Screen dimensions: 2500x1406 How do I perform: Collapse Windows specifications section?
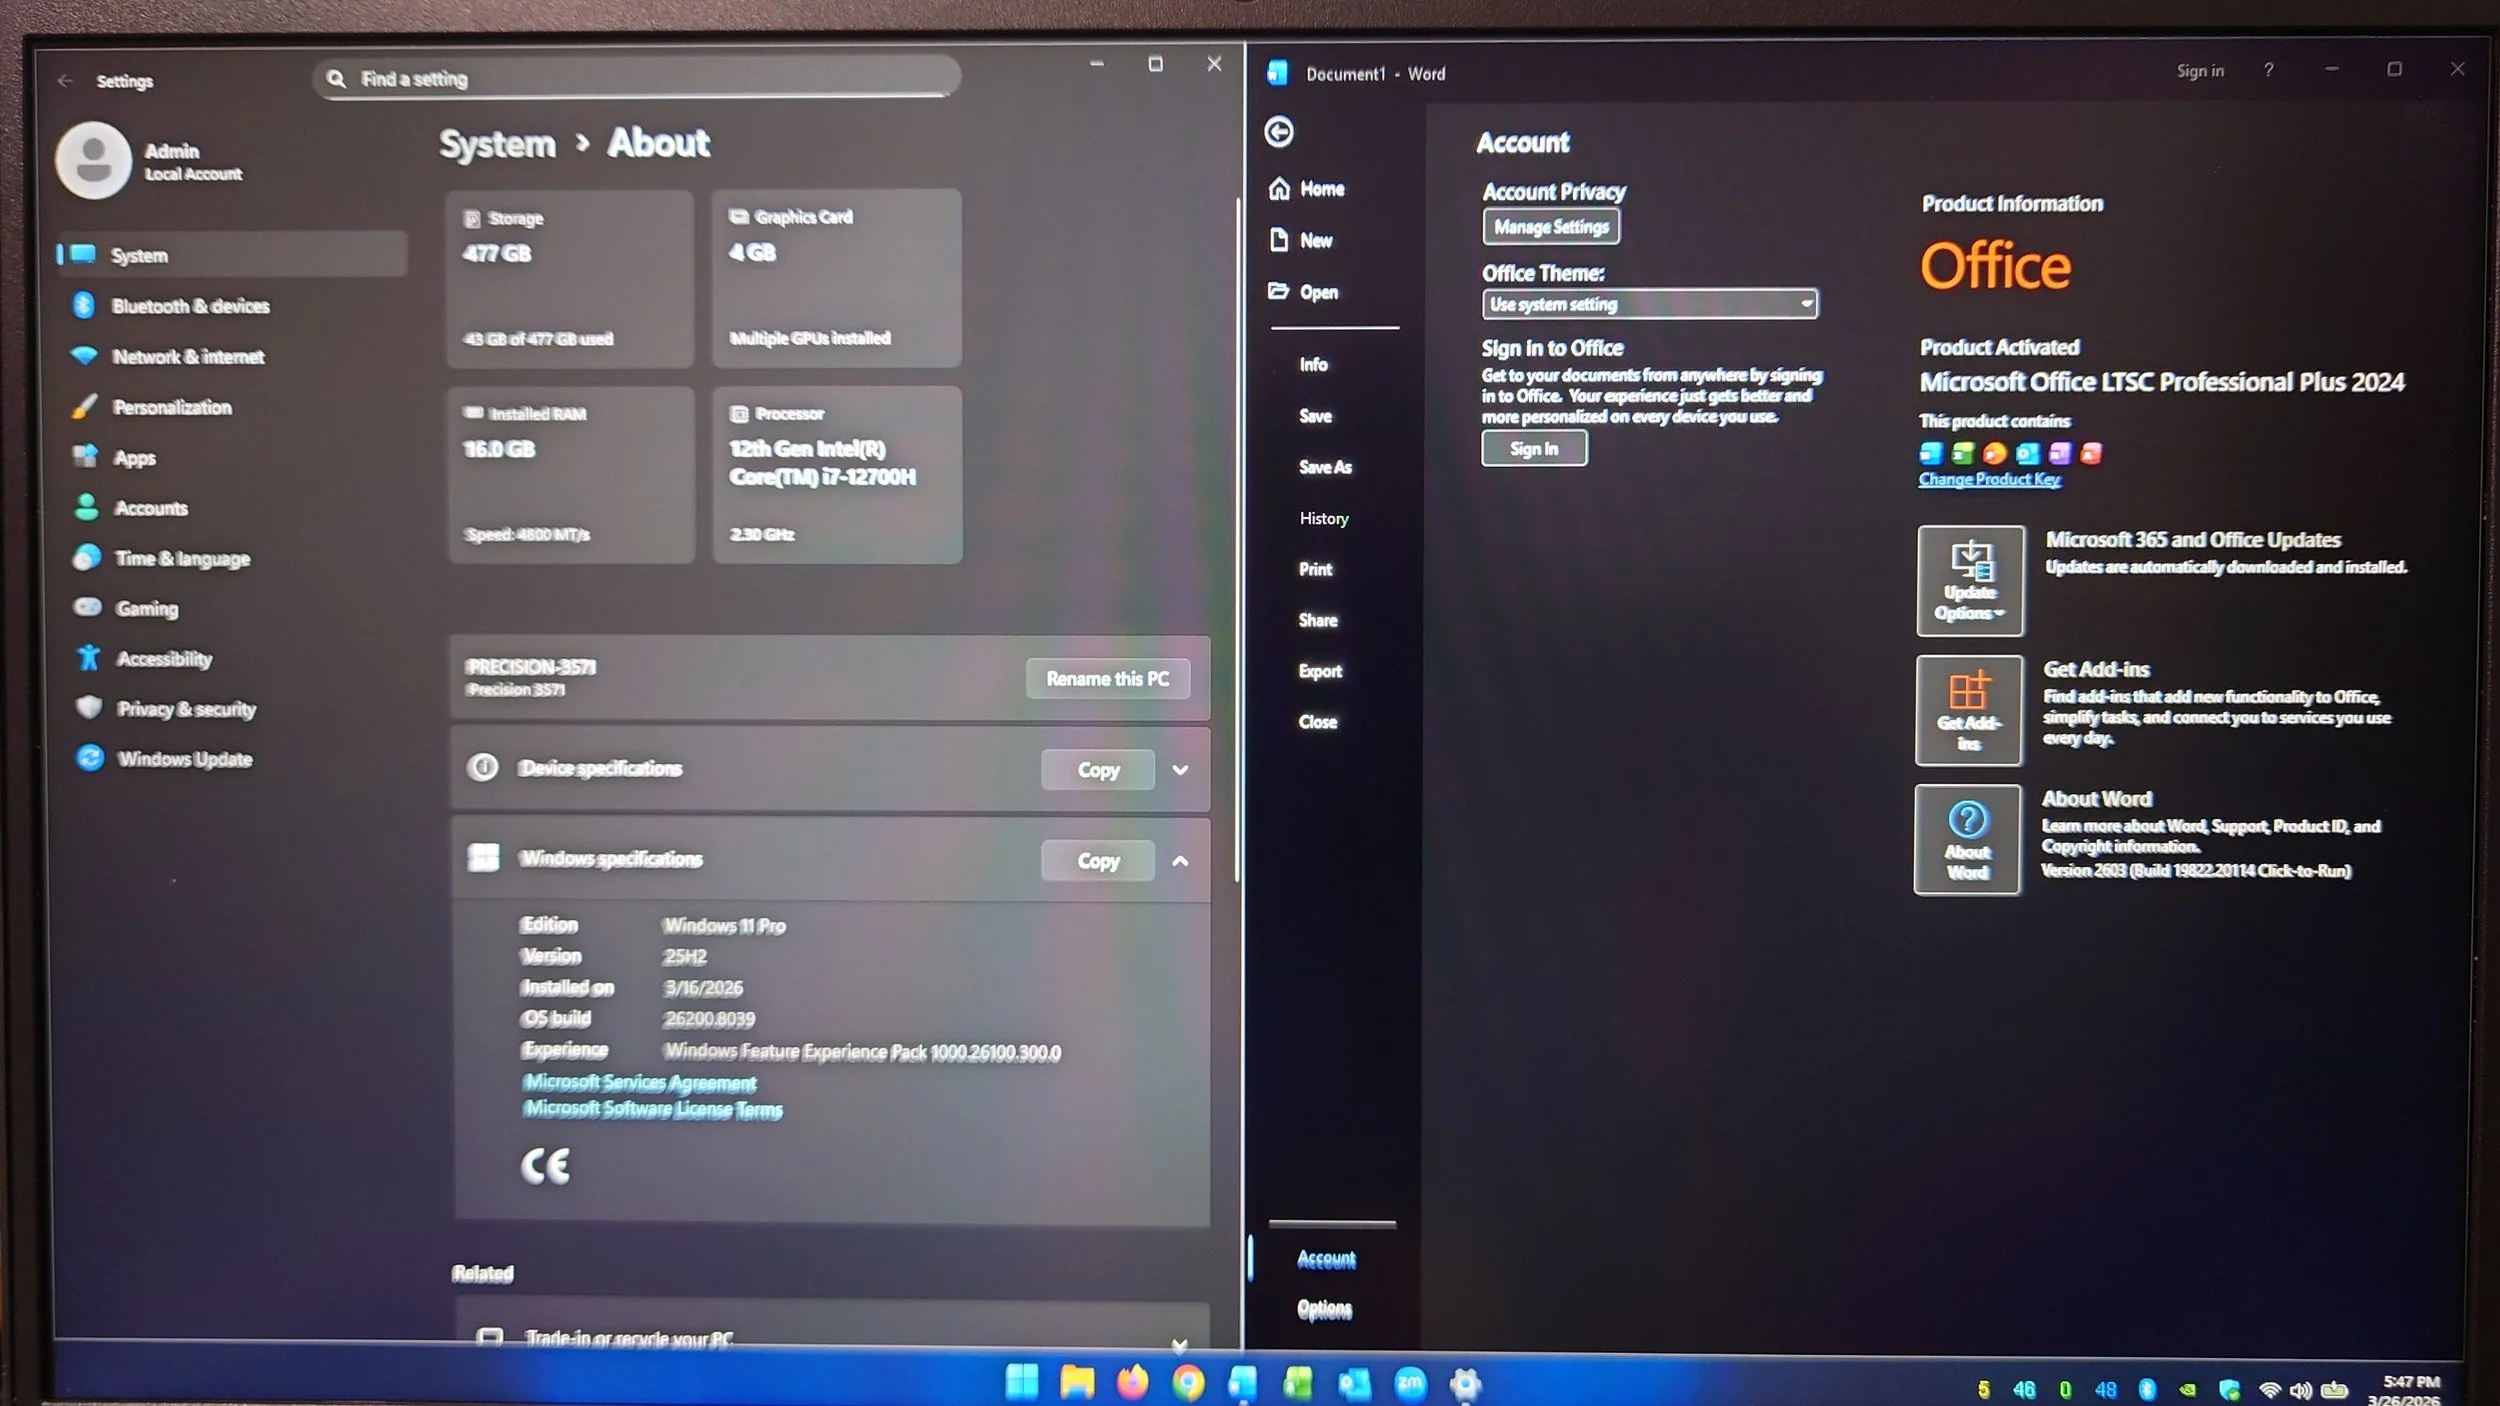(1180, 861)
